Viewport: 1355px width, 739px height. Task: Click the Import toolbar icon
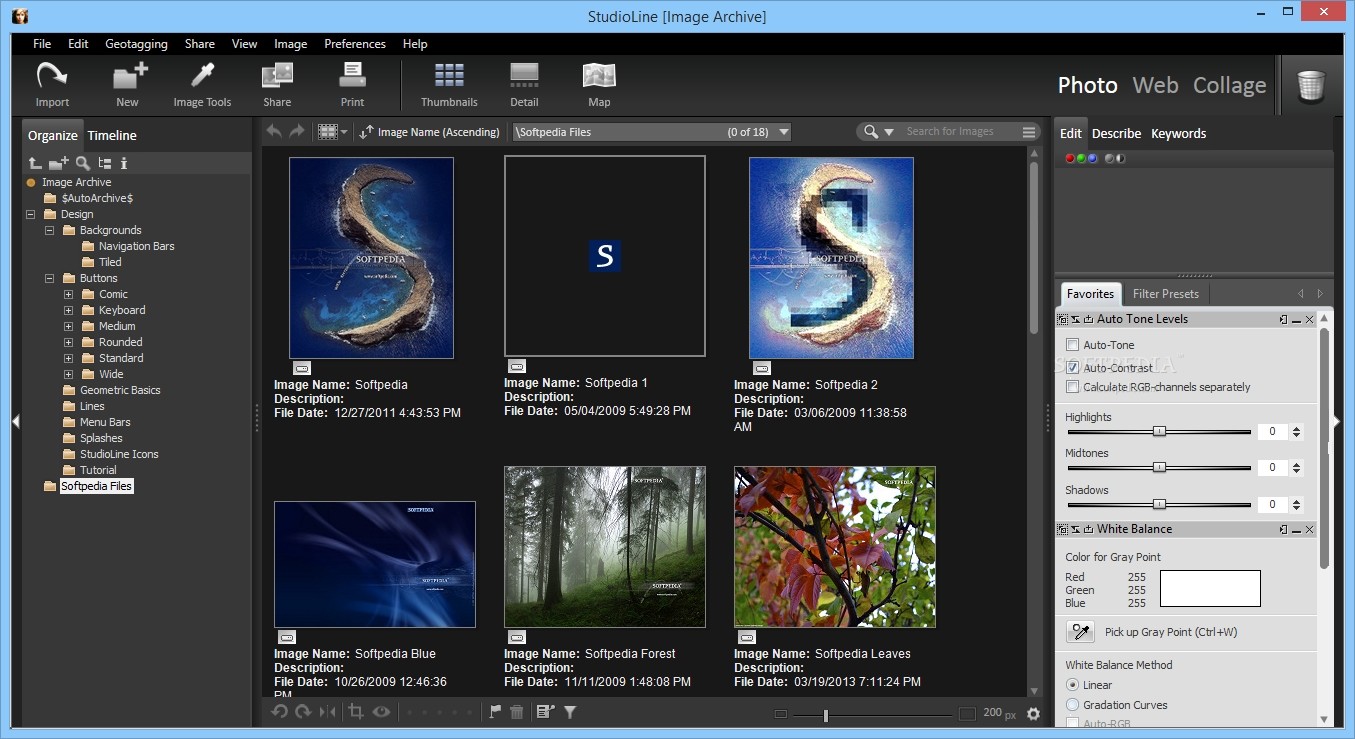[x=52, y=76]
